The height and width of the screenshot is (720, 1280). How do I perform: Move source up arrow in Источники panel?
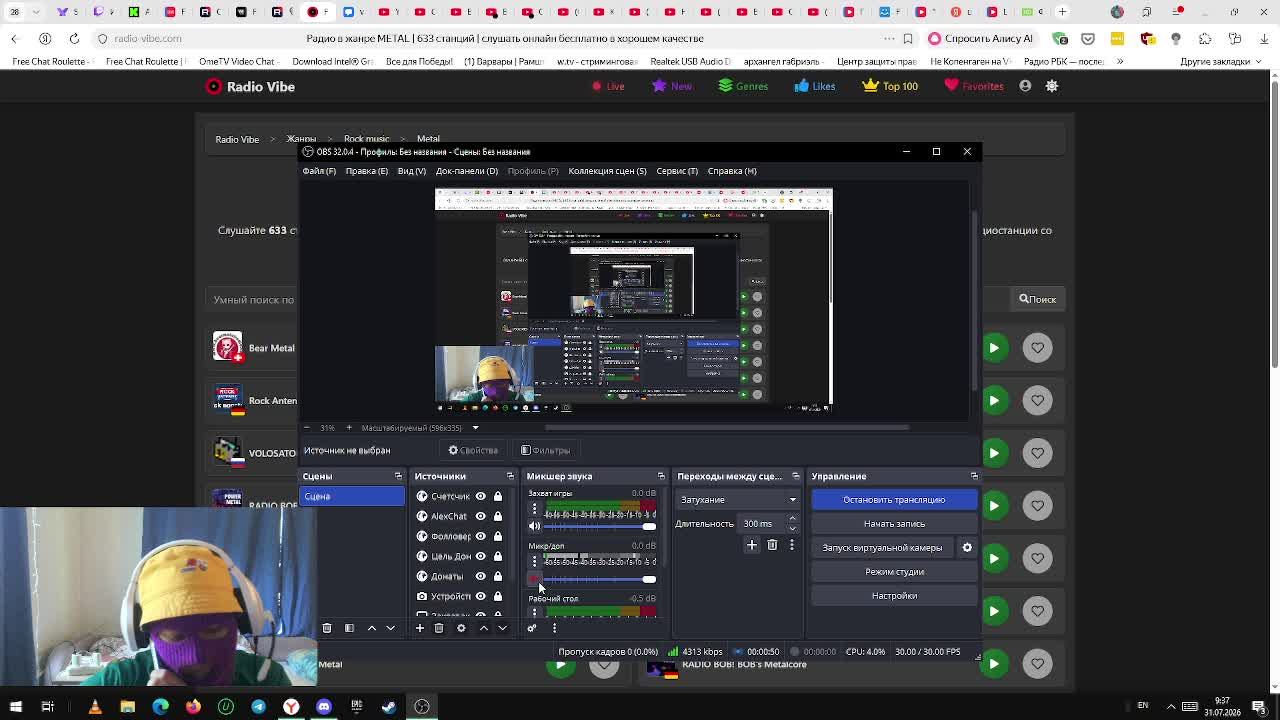(483, 628)
